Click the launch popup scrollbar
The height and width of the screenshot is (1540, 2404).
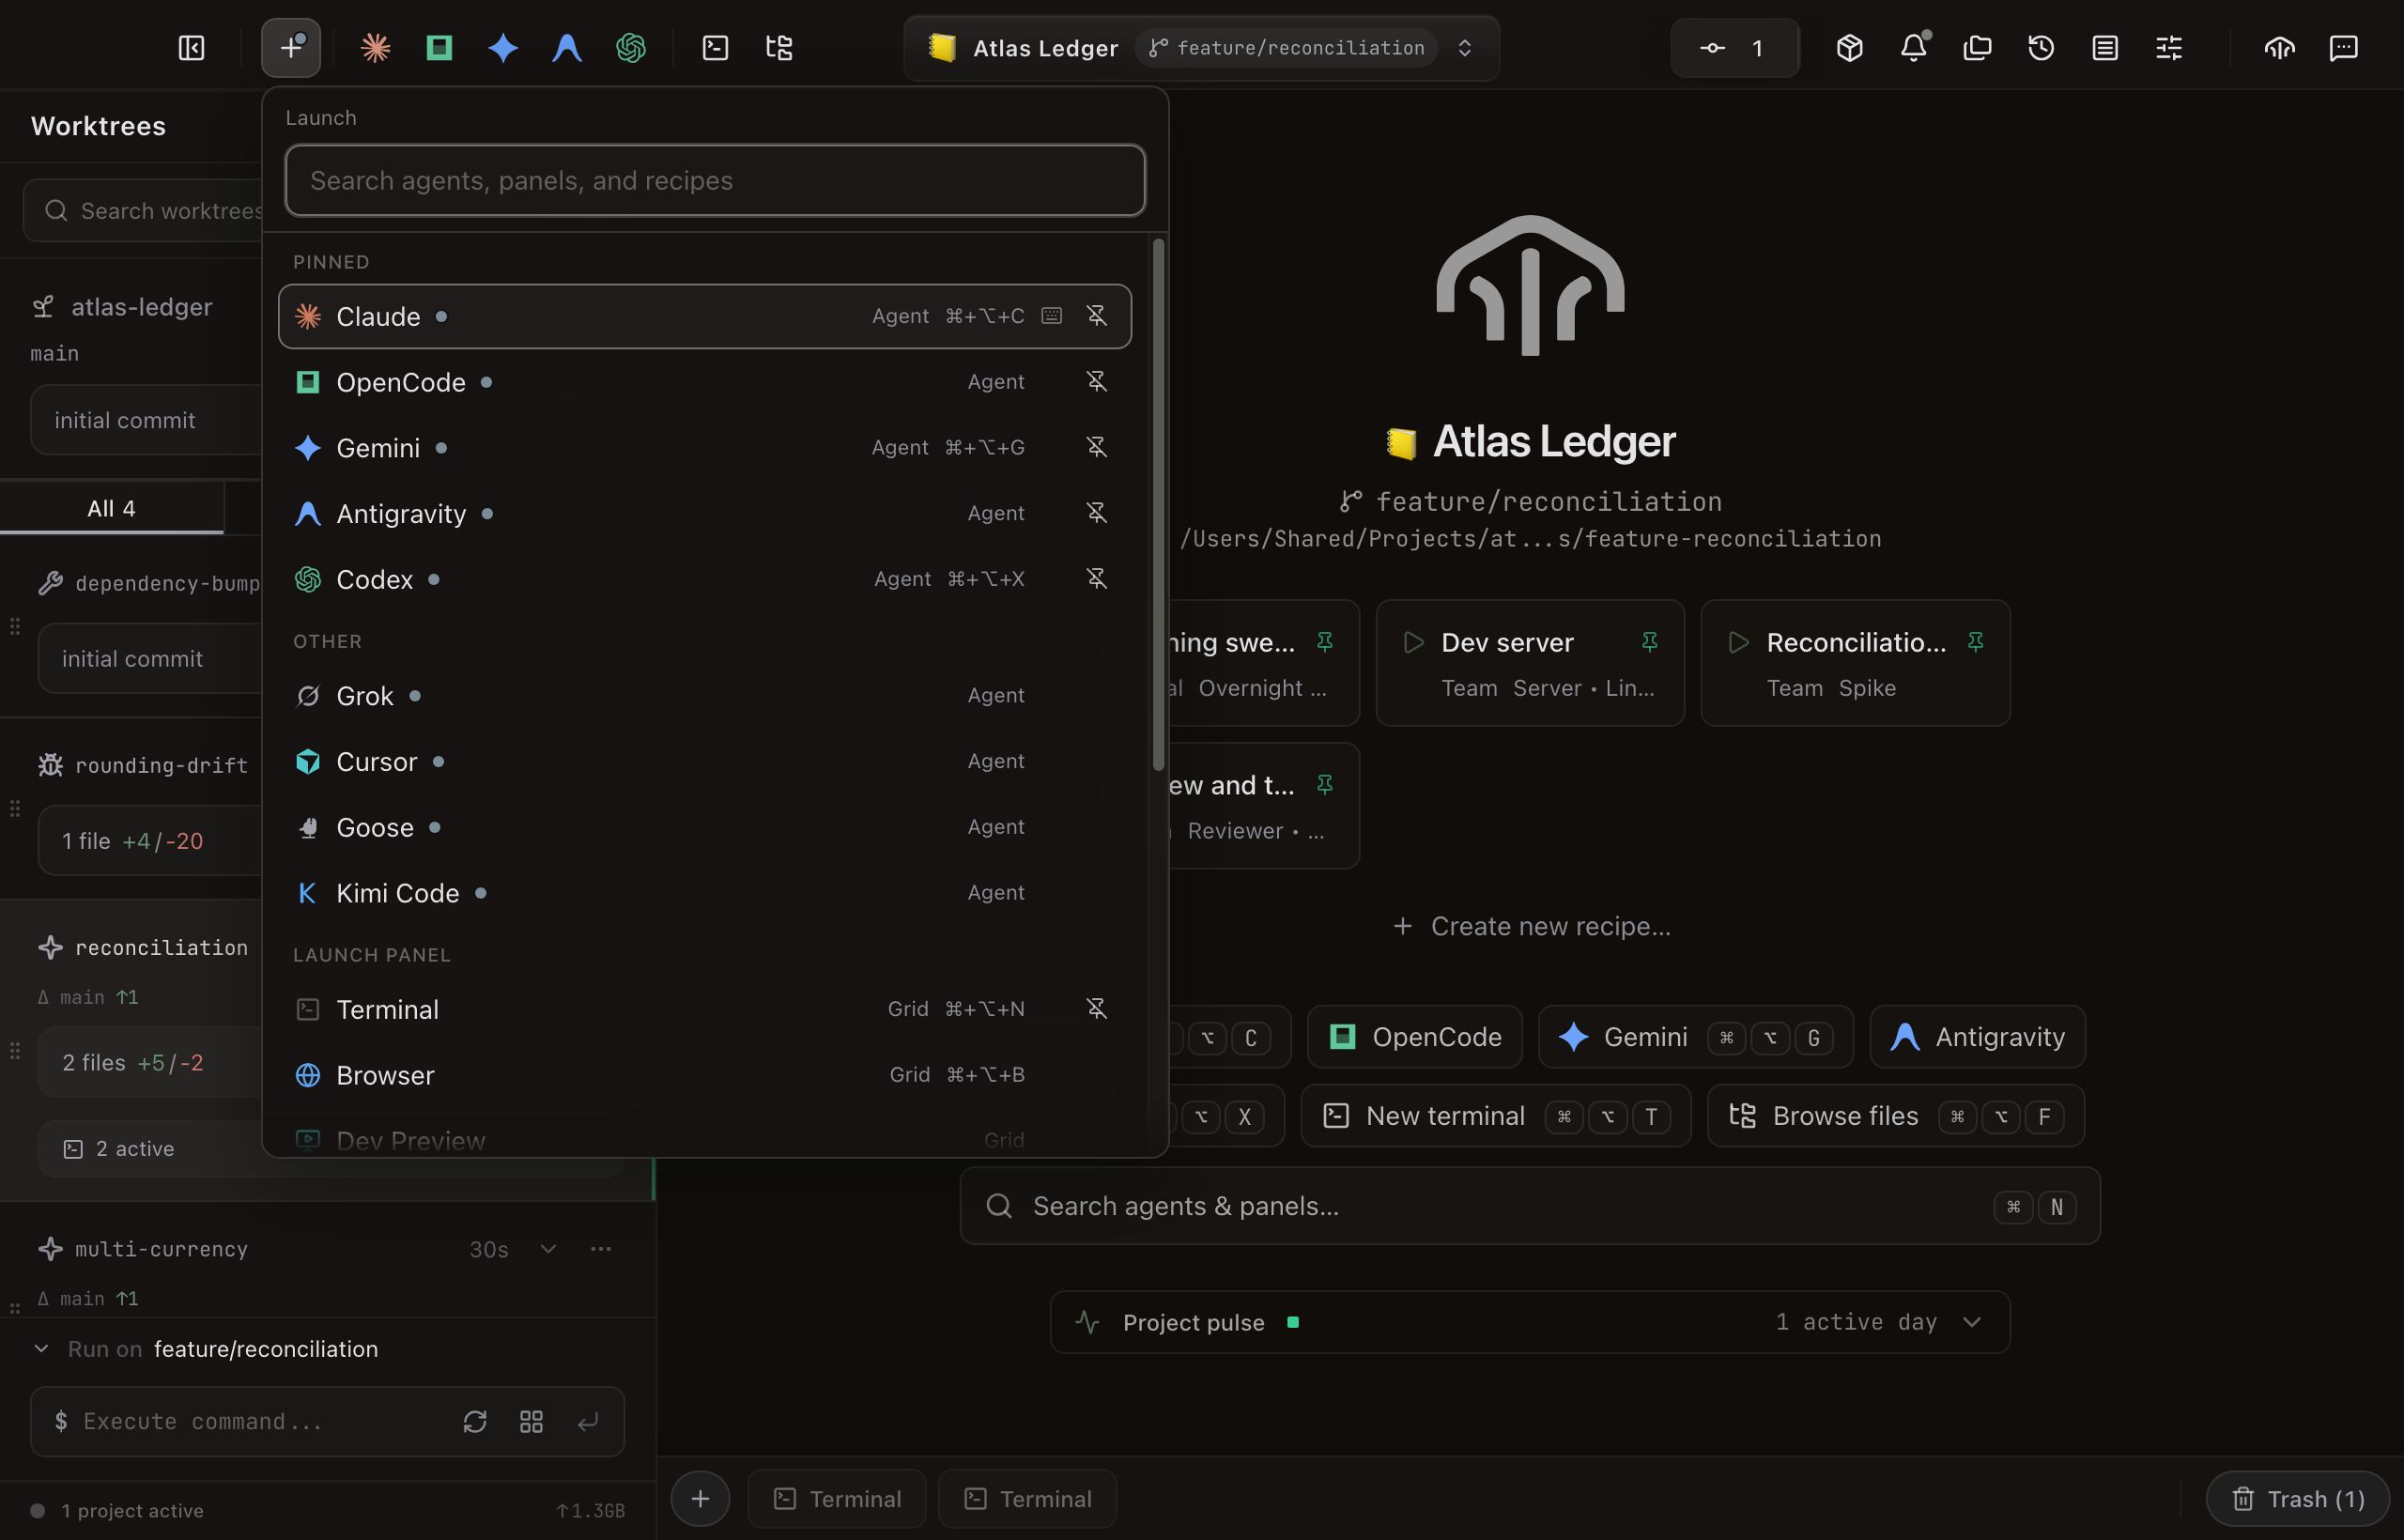tap(1158, 505)
